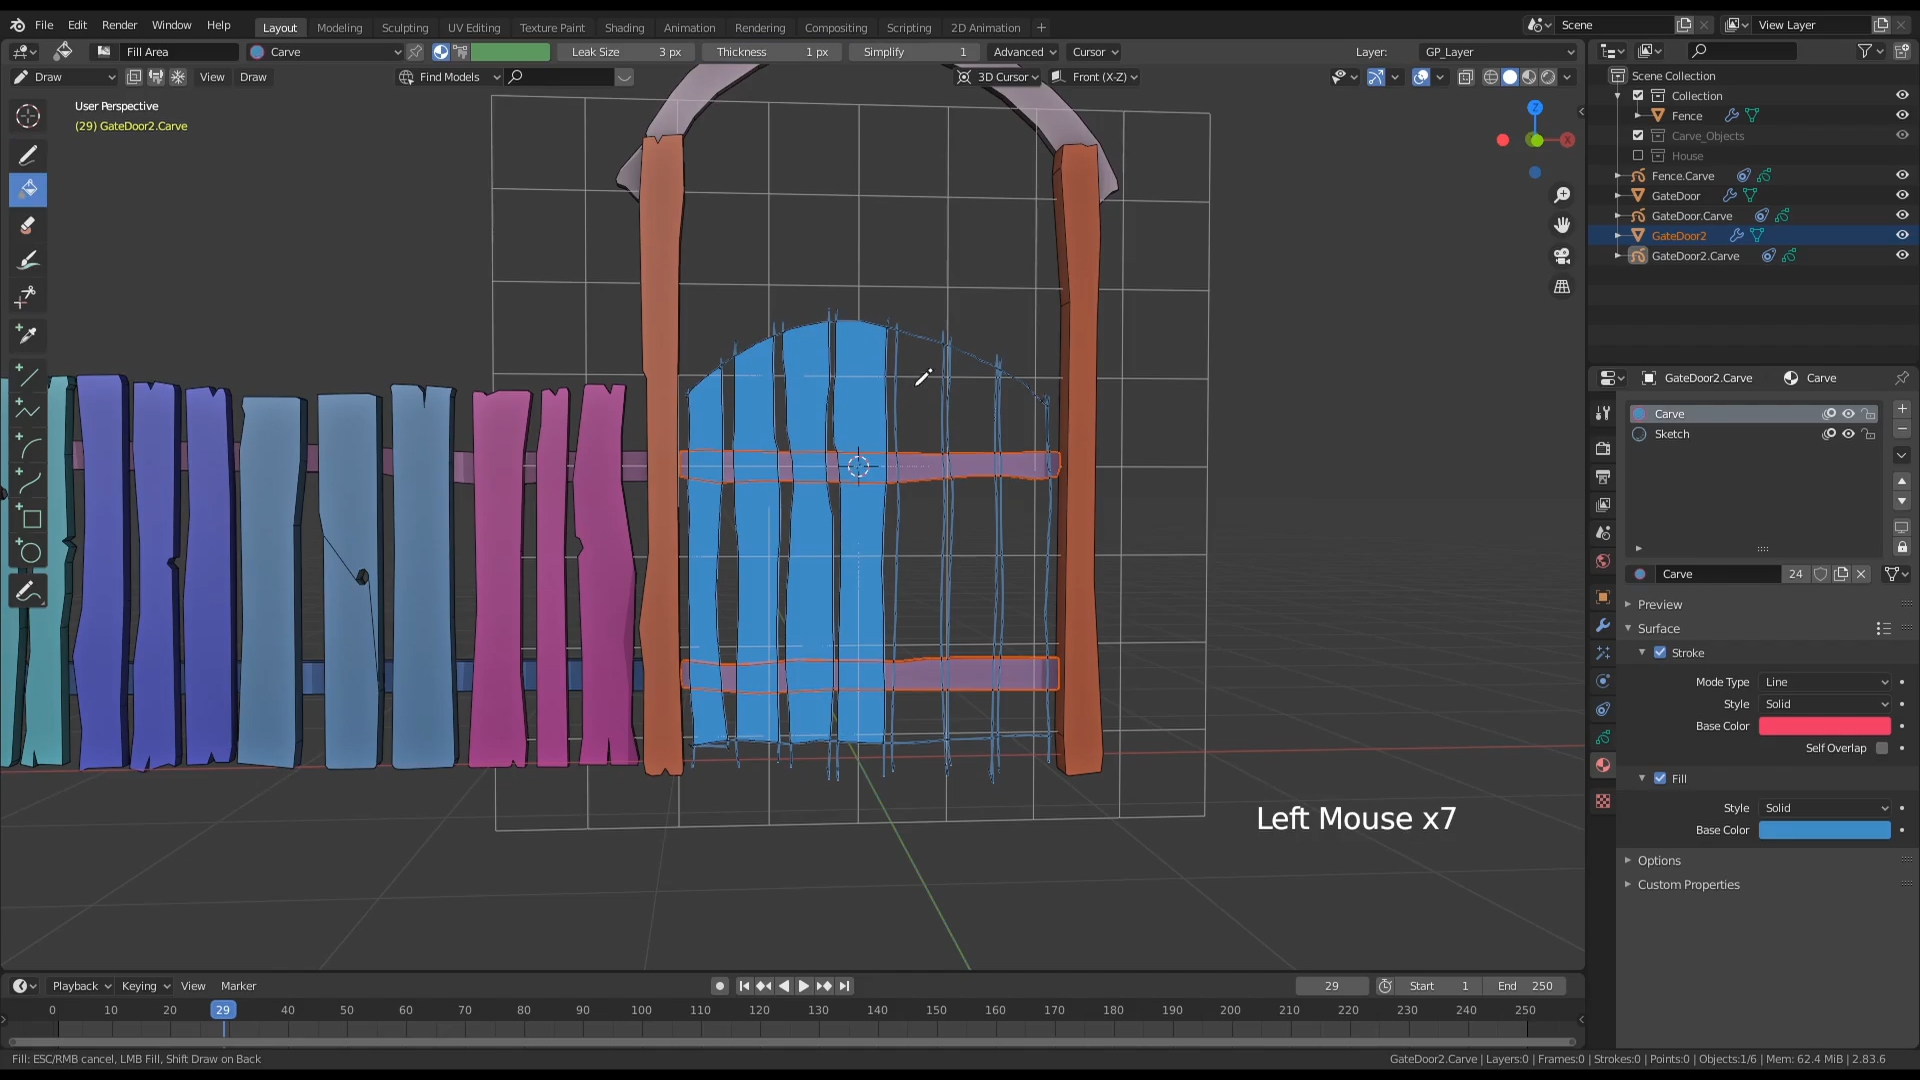
Task: Click the current frame field showing 29
Action: (x=1332, y=986)
